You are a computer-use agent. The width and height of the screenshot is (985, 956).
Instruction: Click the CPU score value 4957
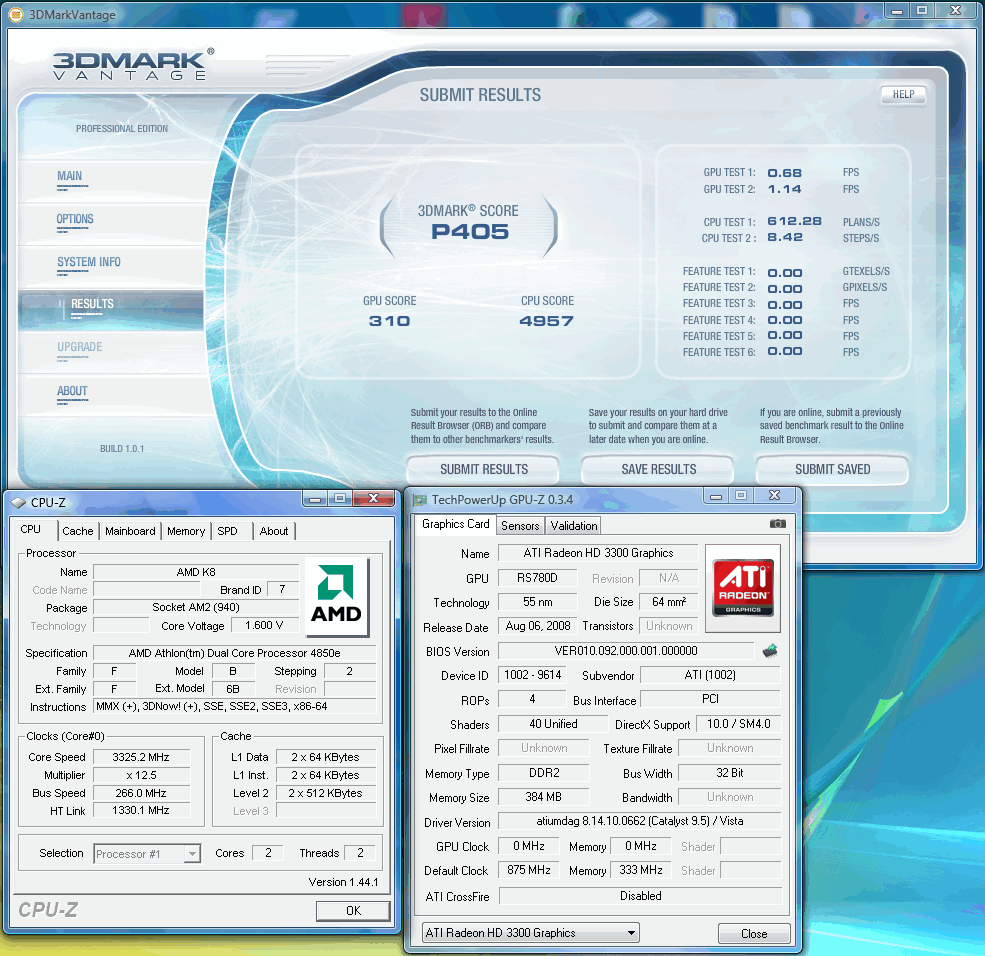point(546,321)
